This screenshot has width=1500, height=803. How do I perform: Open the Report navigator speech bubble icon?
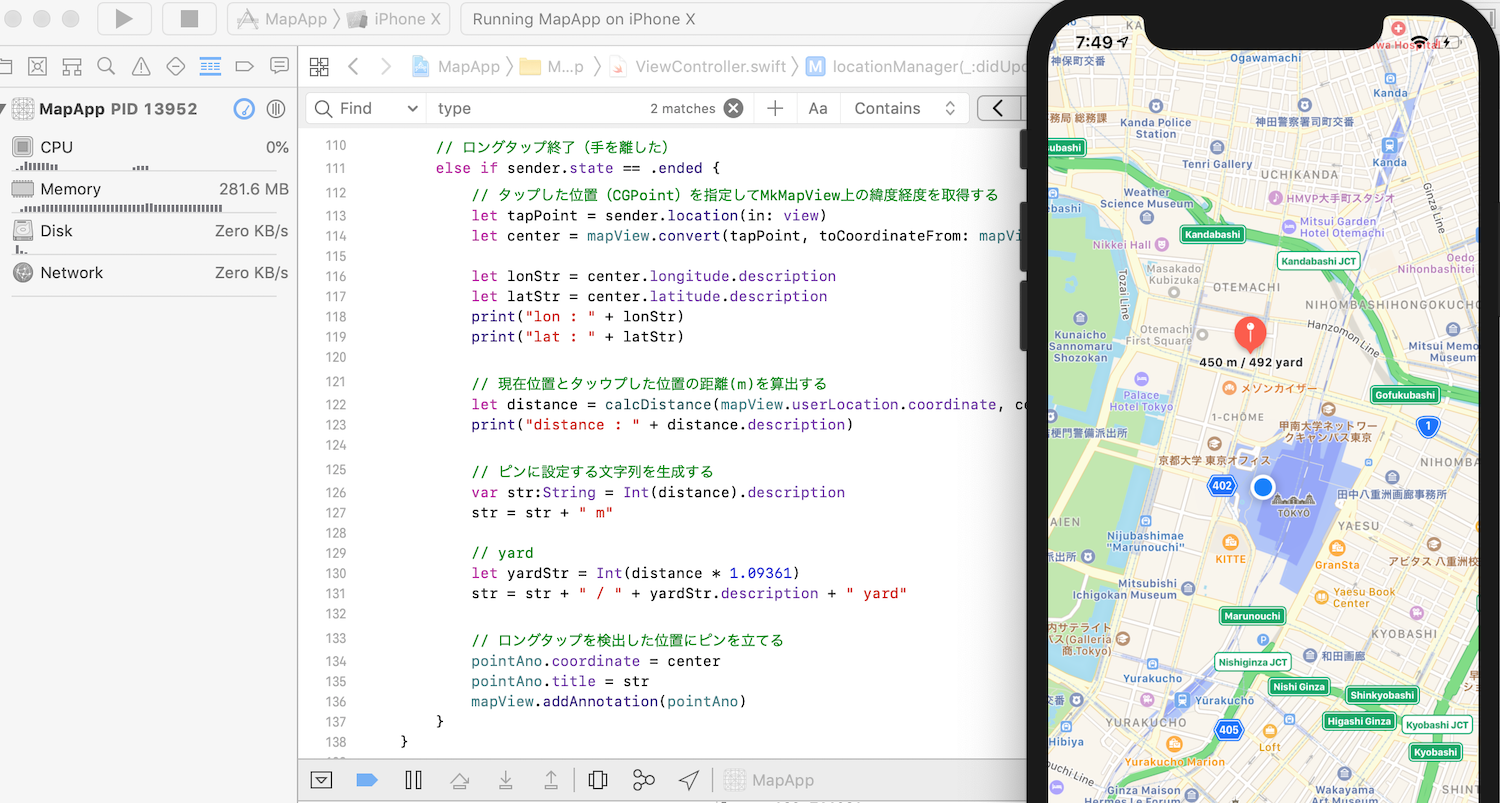(x=278, y=66)
